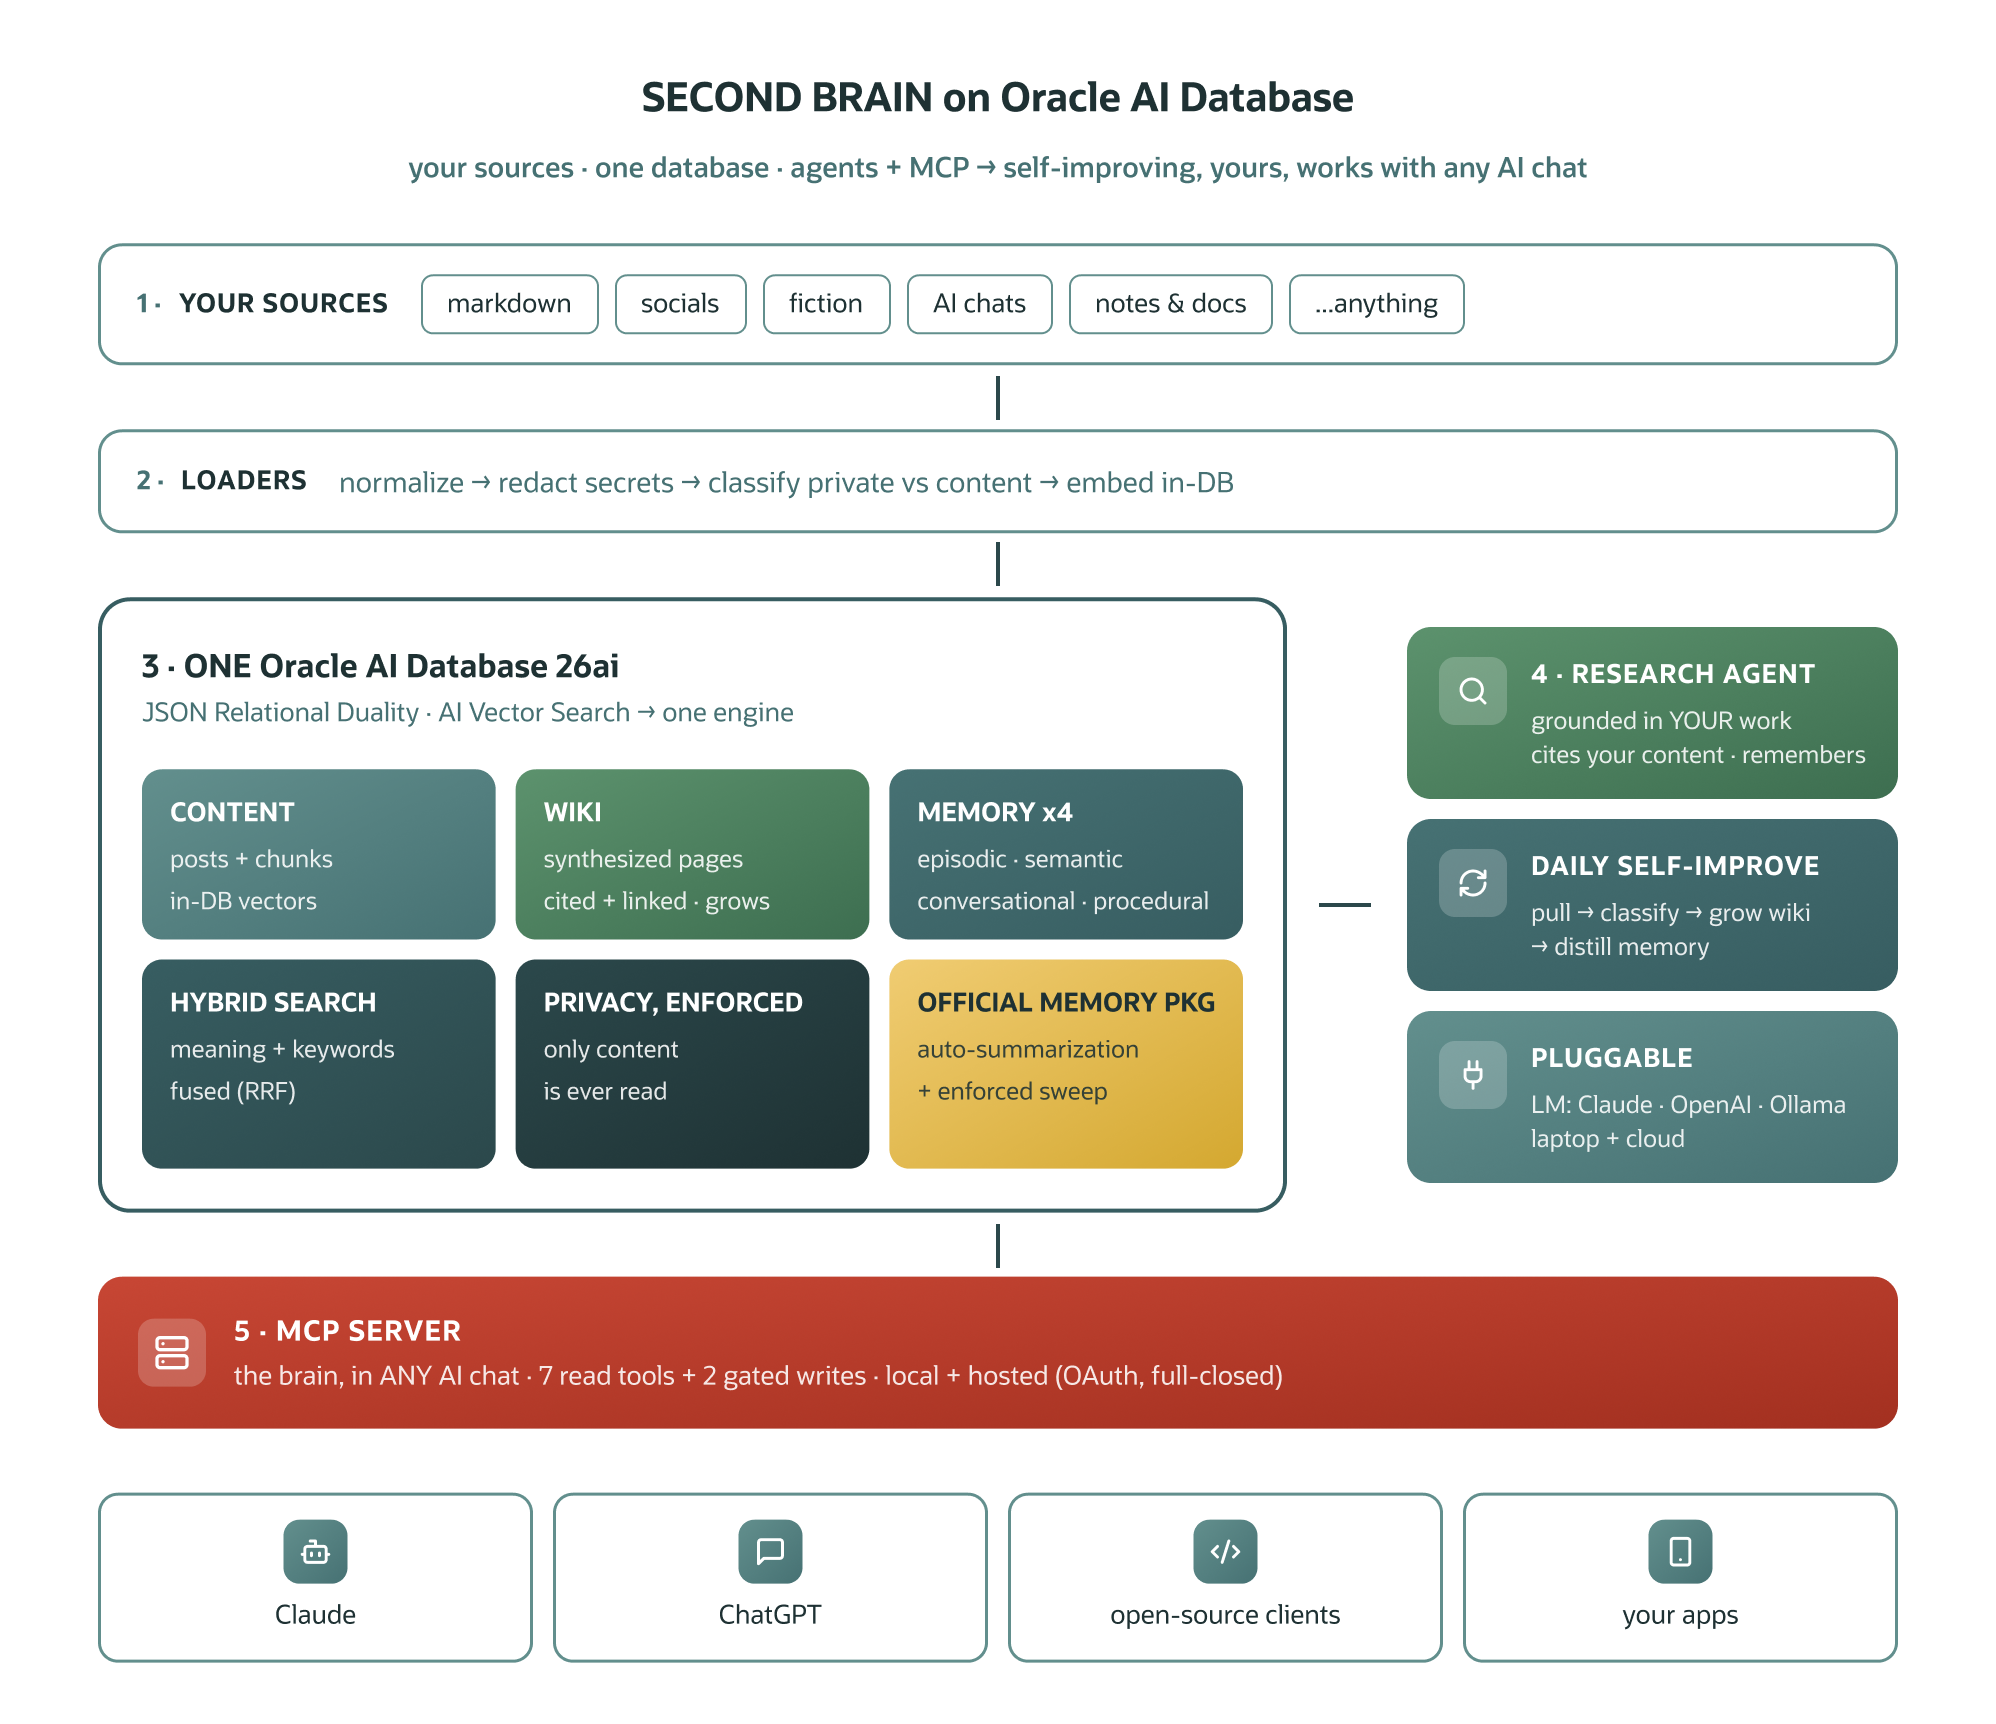This screenshot has height=1724, width=1996.
Task: Click the refresh icon beside Daily Self-Improve
Action: (1472, 883)
